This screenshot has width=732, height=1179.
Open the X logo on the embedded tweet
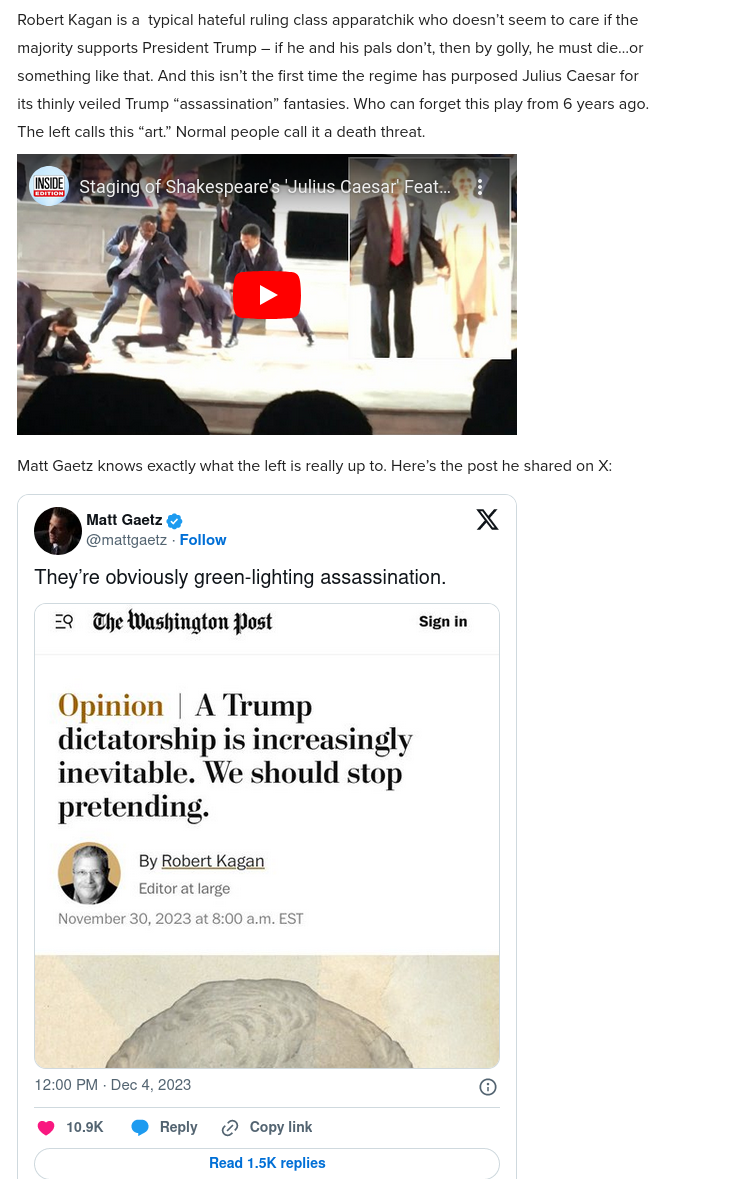tap(487, 520)
